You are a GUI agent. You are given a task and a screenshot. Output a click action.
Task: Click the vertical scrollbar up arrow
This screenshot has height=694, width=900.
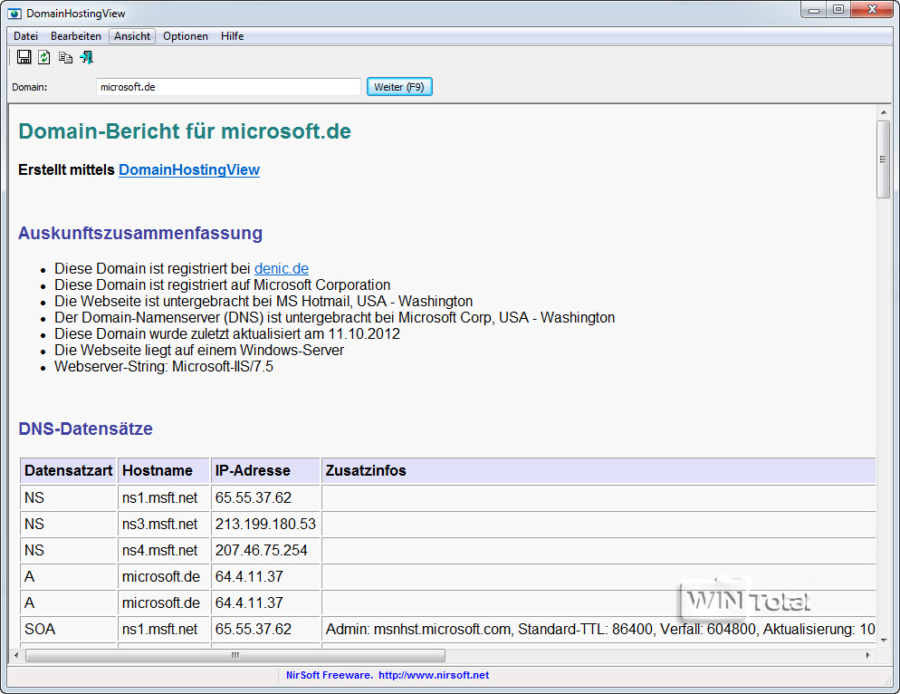point(883,113)
